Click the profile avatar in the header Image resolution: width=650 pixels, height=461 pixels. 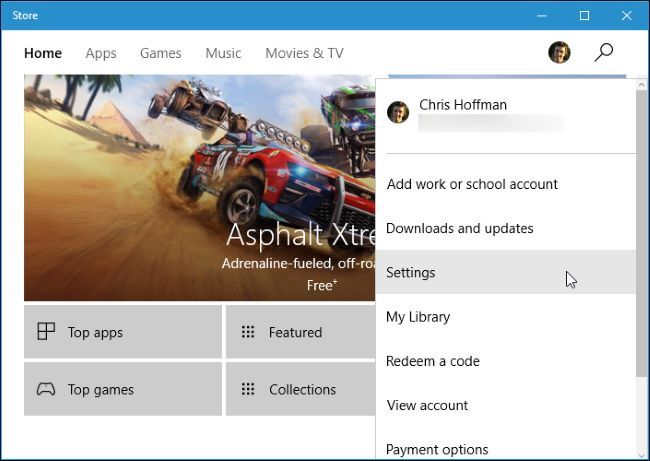click(559, 53)
